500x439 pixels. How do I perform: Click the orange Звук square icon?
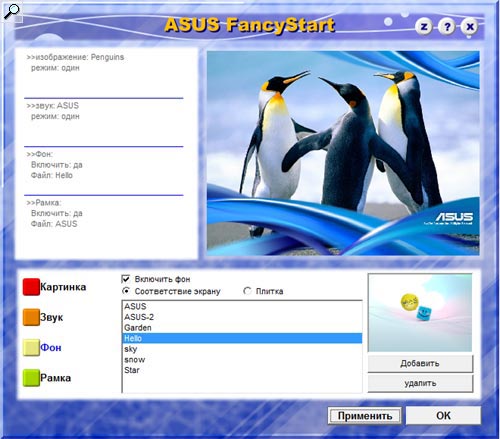pos(31,317)
